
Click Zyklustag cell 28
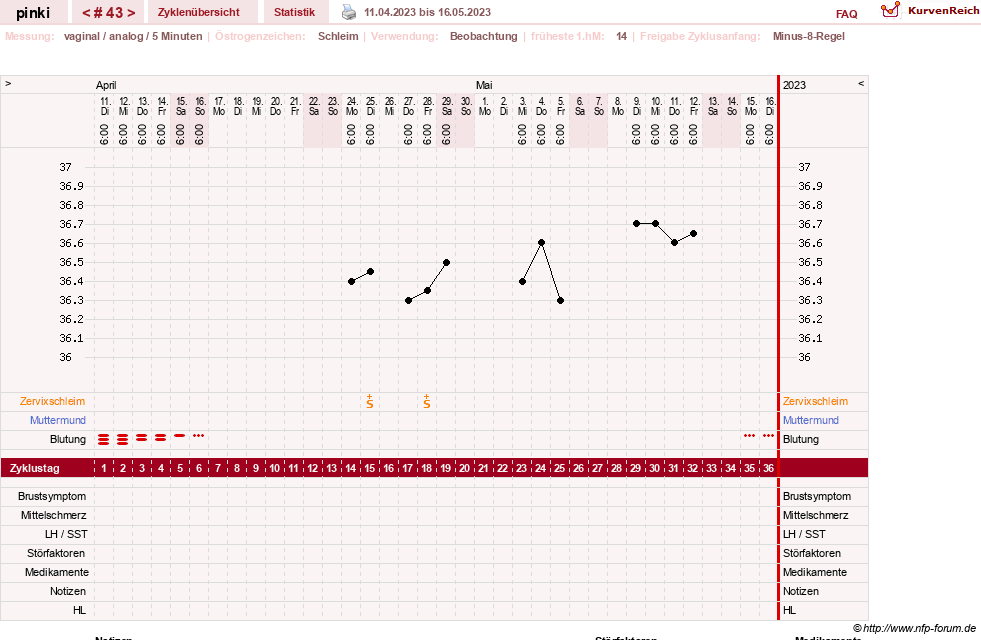click(617, 468)
